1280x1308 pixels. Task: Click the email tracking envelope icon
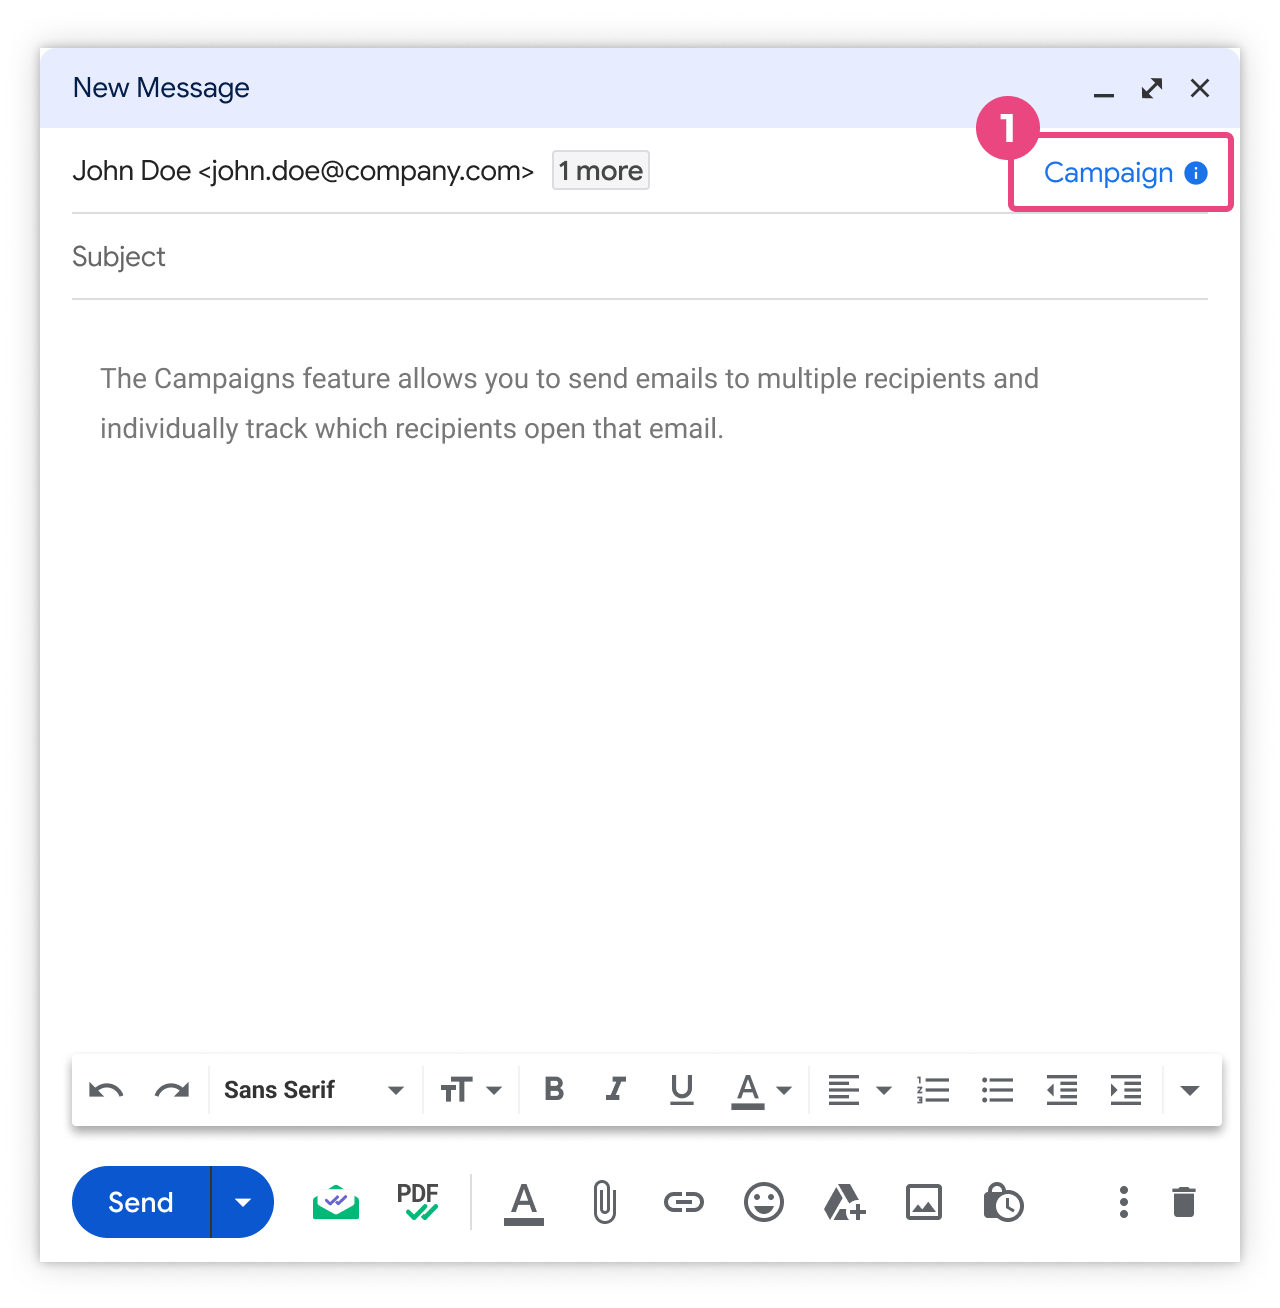(336, 1202)
